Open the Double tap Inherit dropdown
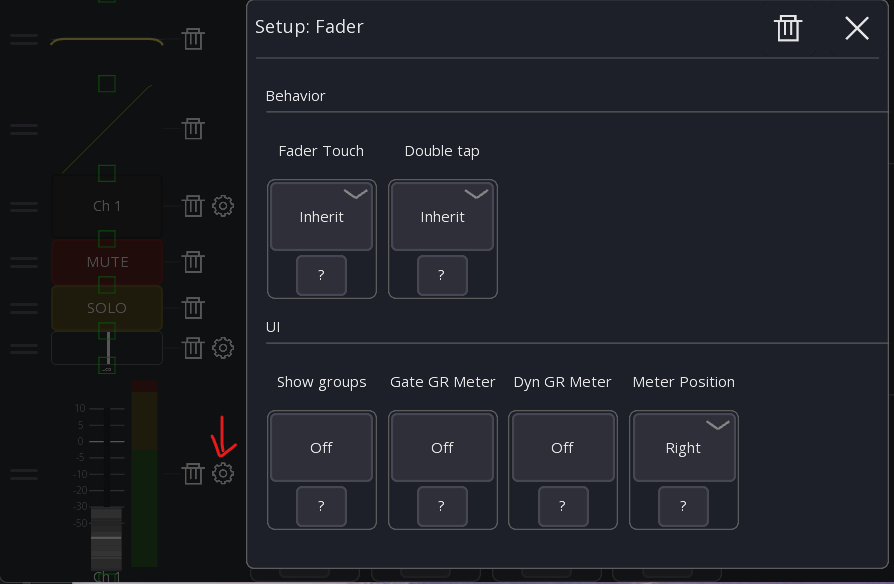The width and height of the screenshot is (894, 584). point(442,216)
